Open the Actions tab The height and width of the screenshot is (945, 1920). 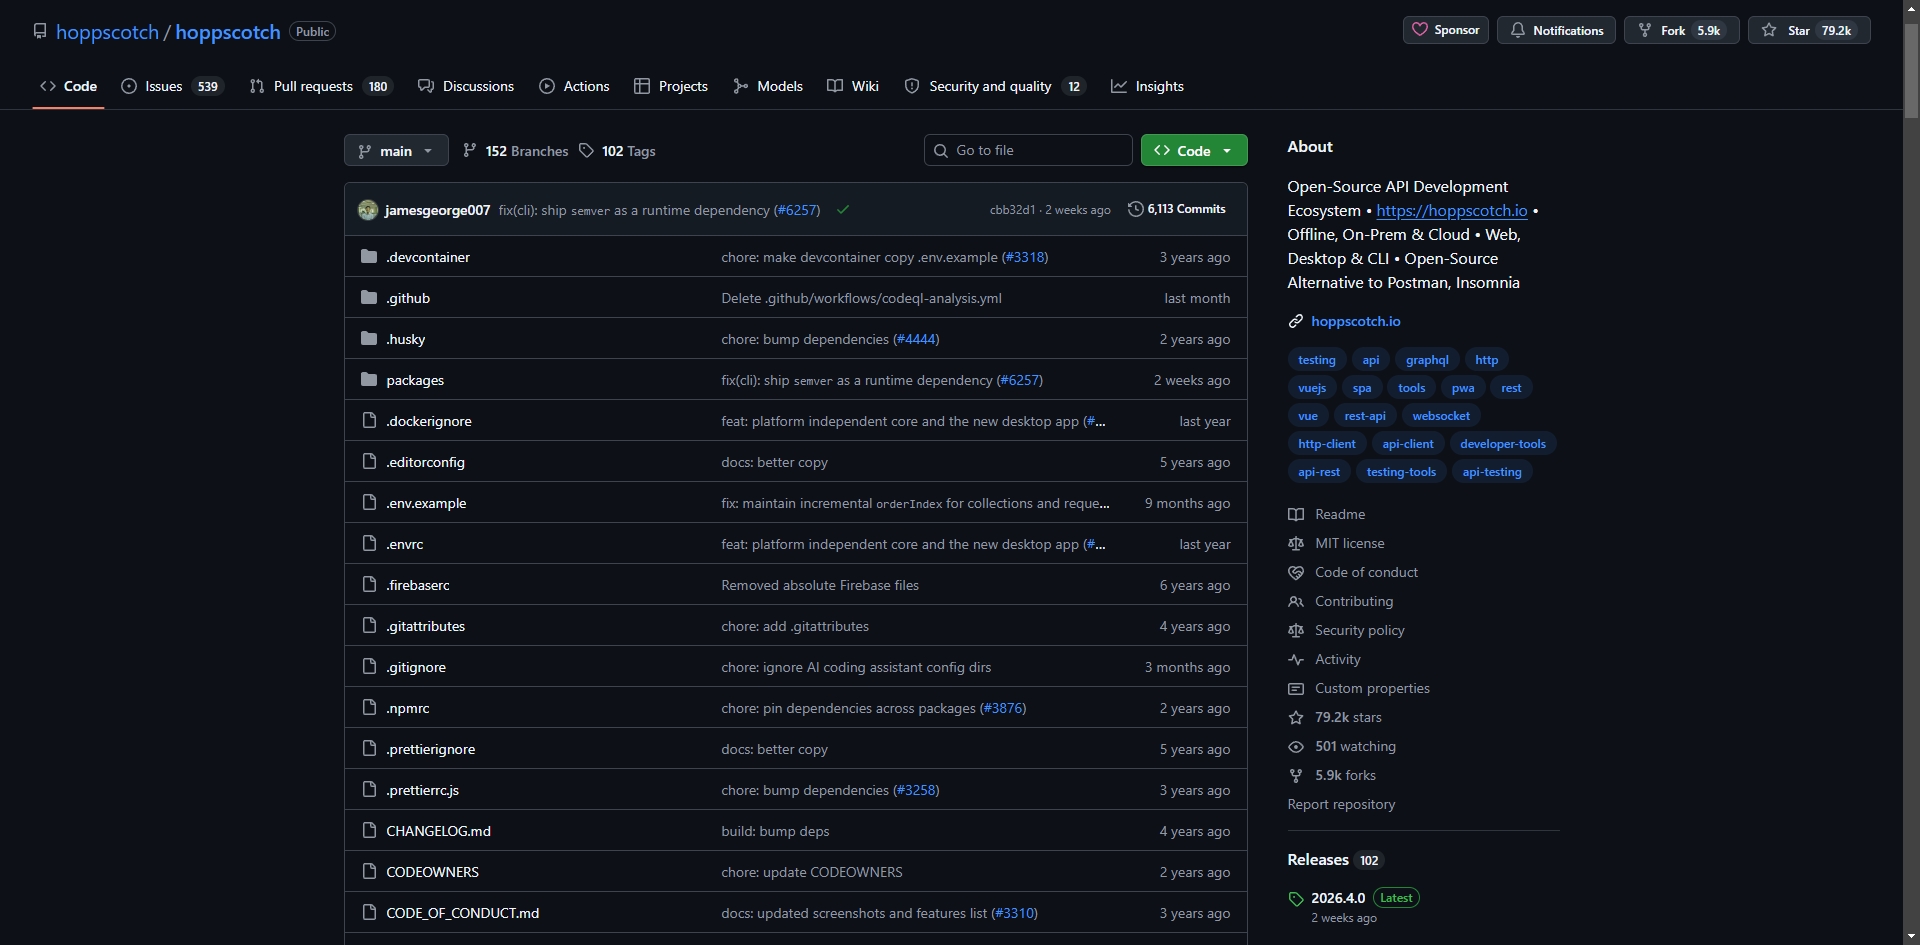(x=574, y=86)
